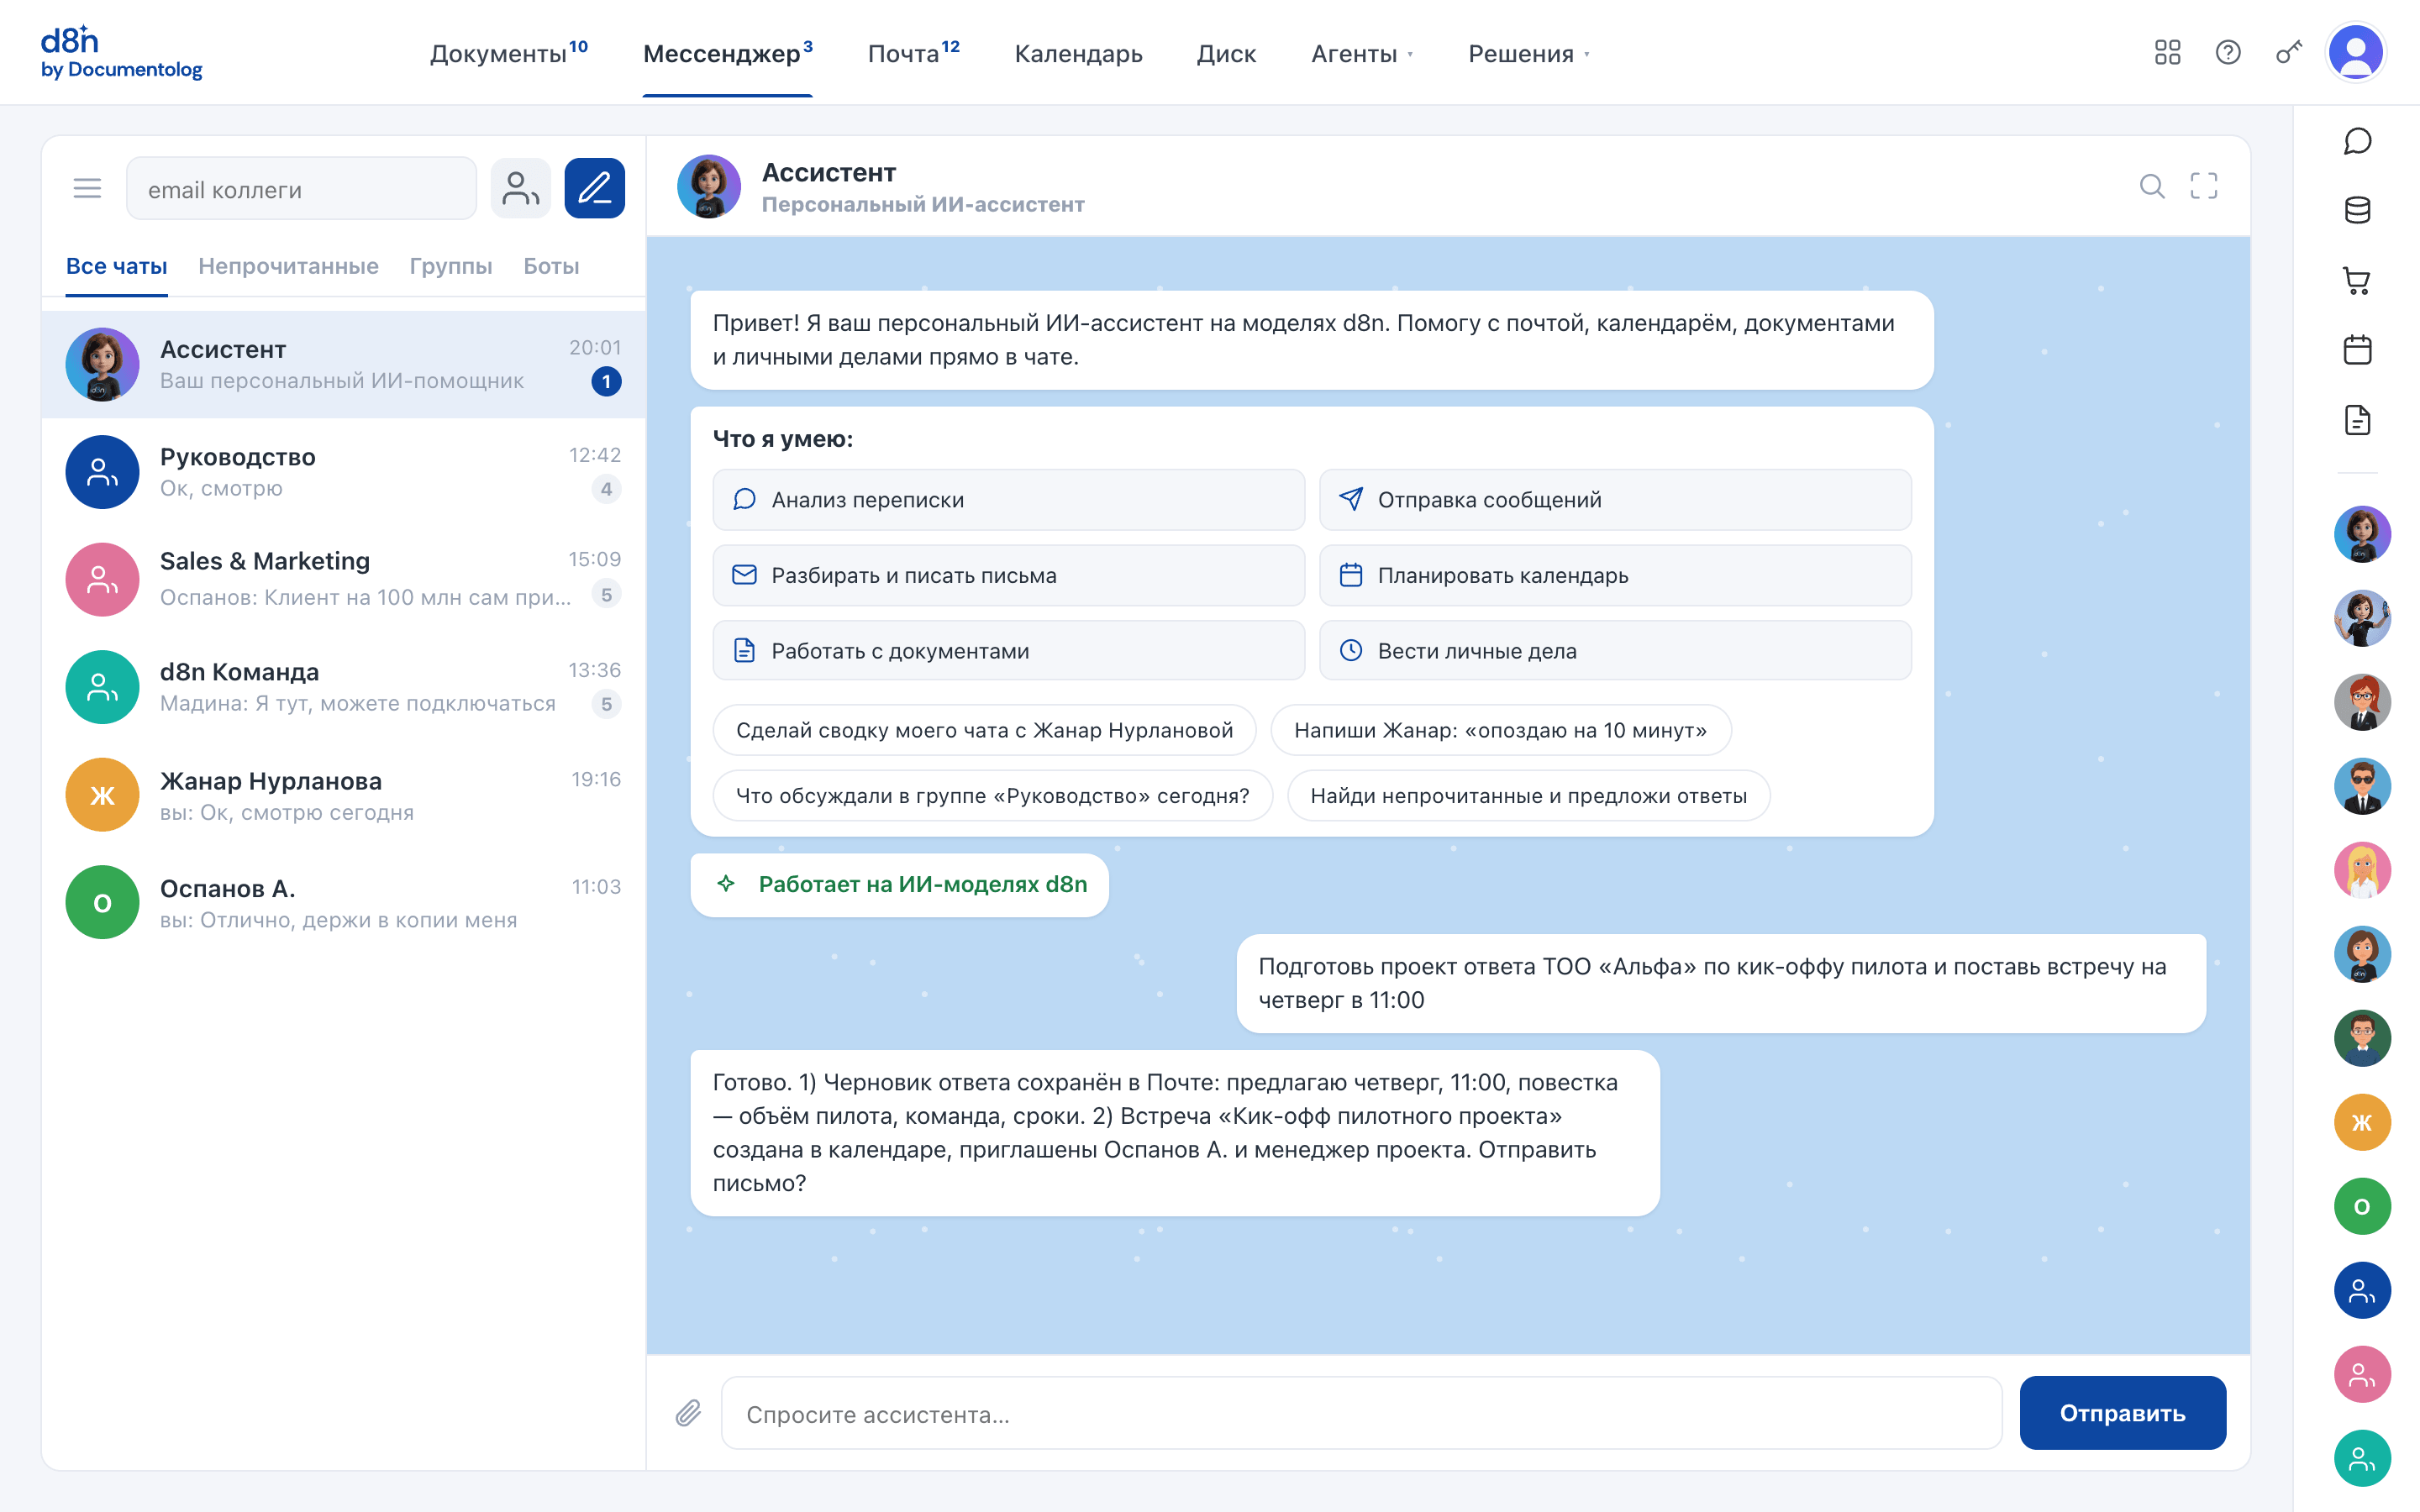The height and width of the screenshot is (1512, 2420).
Task: Open the apps grid icon
Action: click(x=2167, y=52)
